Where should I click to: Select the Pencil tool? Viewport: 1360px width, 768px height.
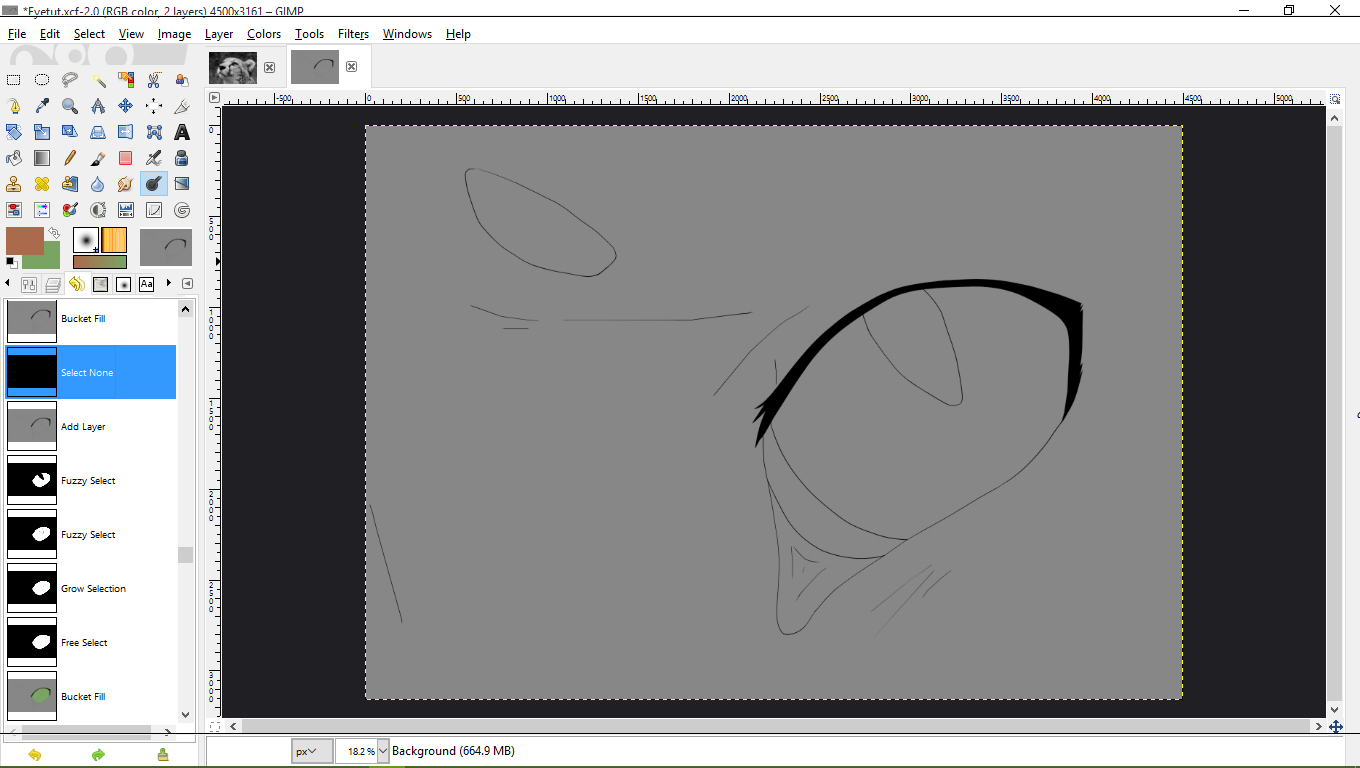click(x=70, y=158)
